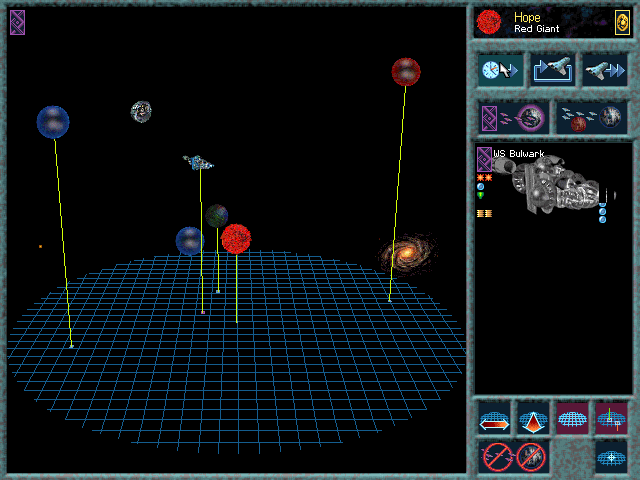Click the Hope red giant header icon
Screen dimensions: 640x480
pos(489,22)
